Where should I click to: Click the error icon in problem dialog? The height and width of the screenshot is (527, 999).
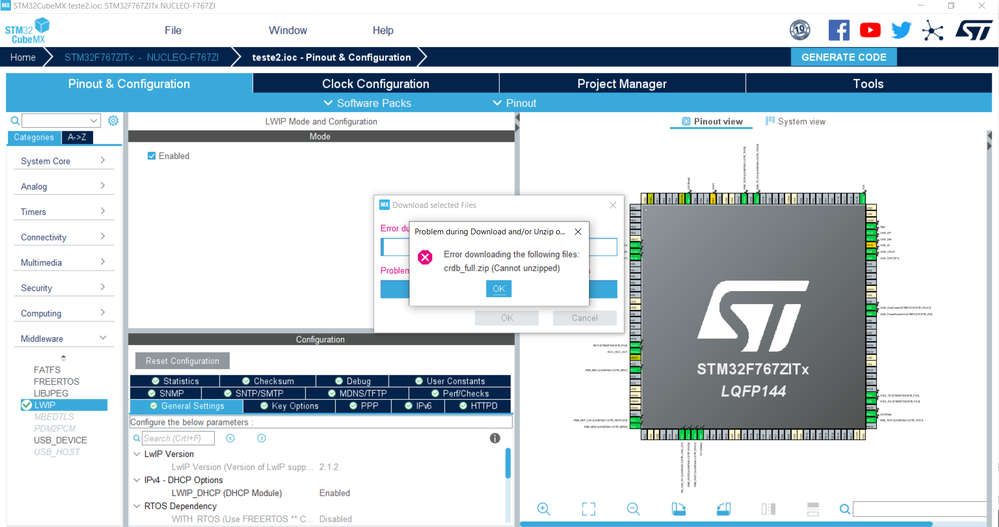[x=425, y=257]
